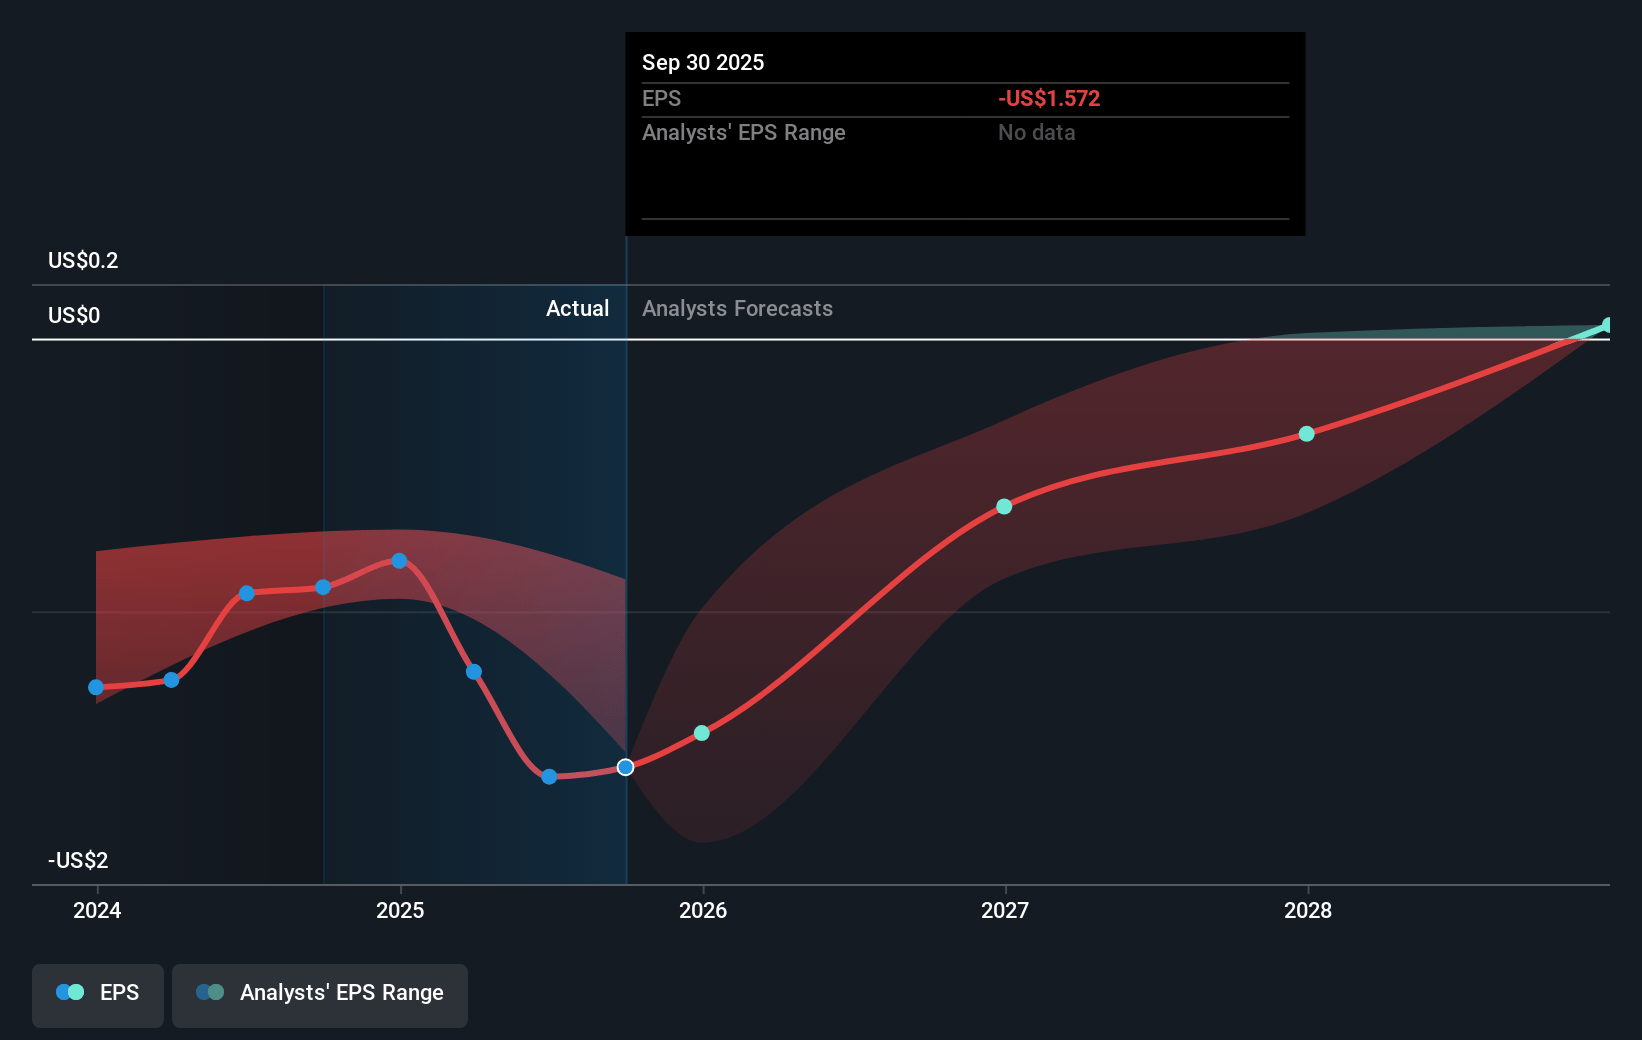Click the US$0 y-axis label
This screenshot has height=1040, width=1642.
(x=74, y=316)
